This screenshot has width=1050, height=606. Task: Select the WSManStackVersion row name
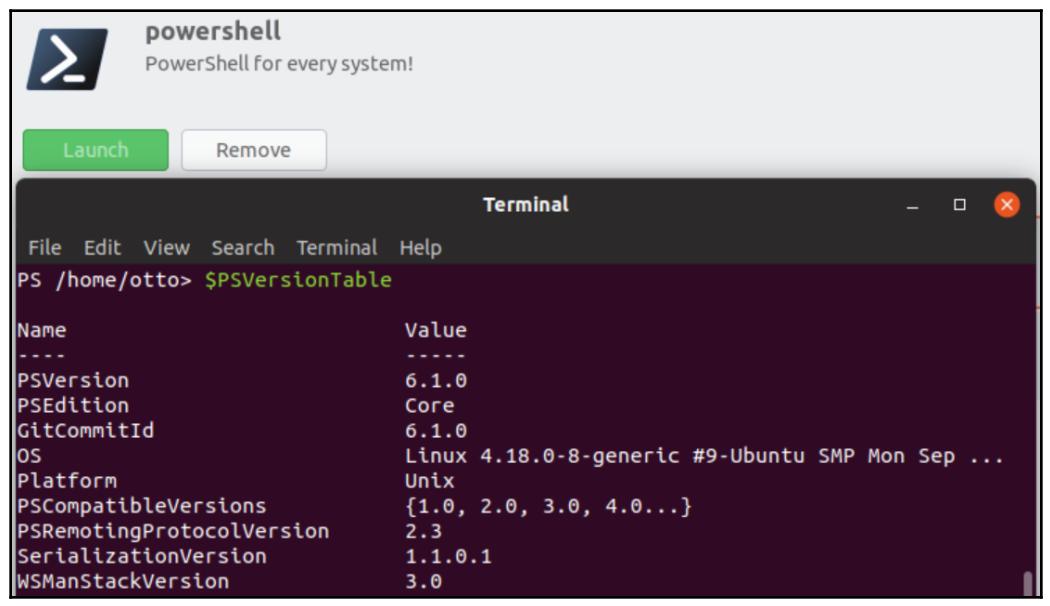(x=123, y=581)
